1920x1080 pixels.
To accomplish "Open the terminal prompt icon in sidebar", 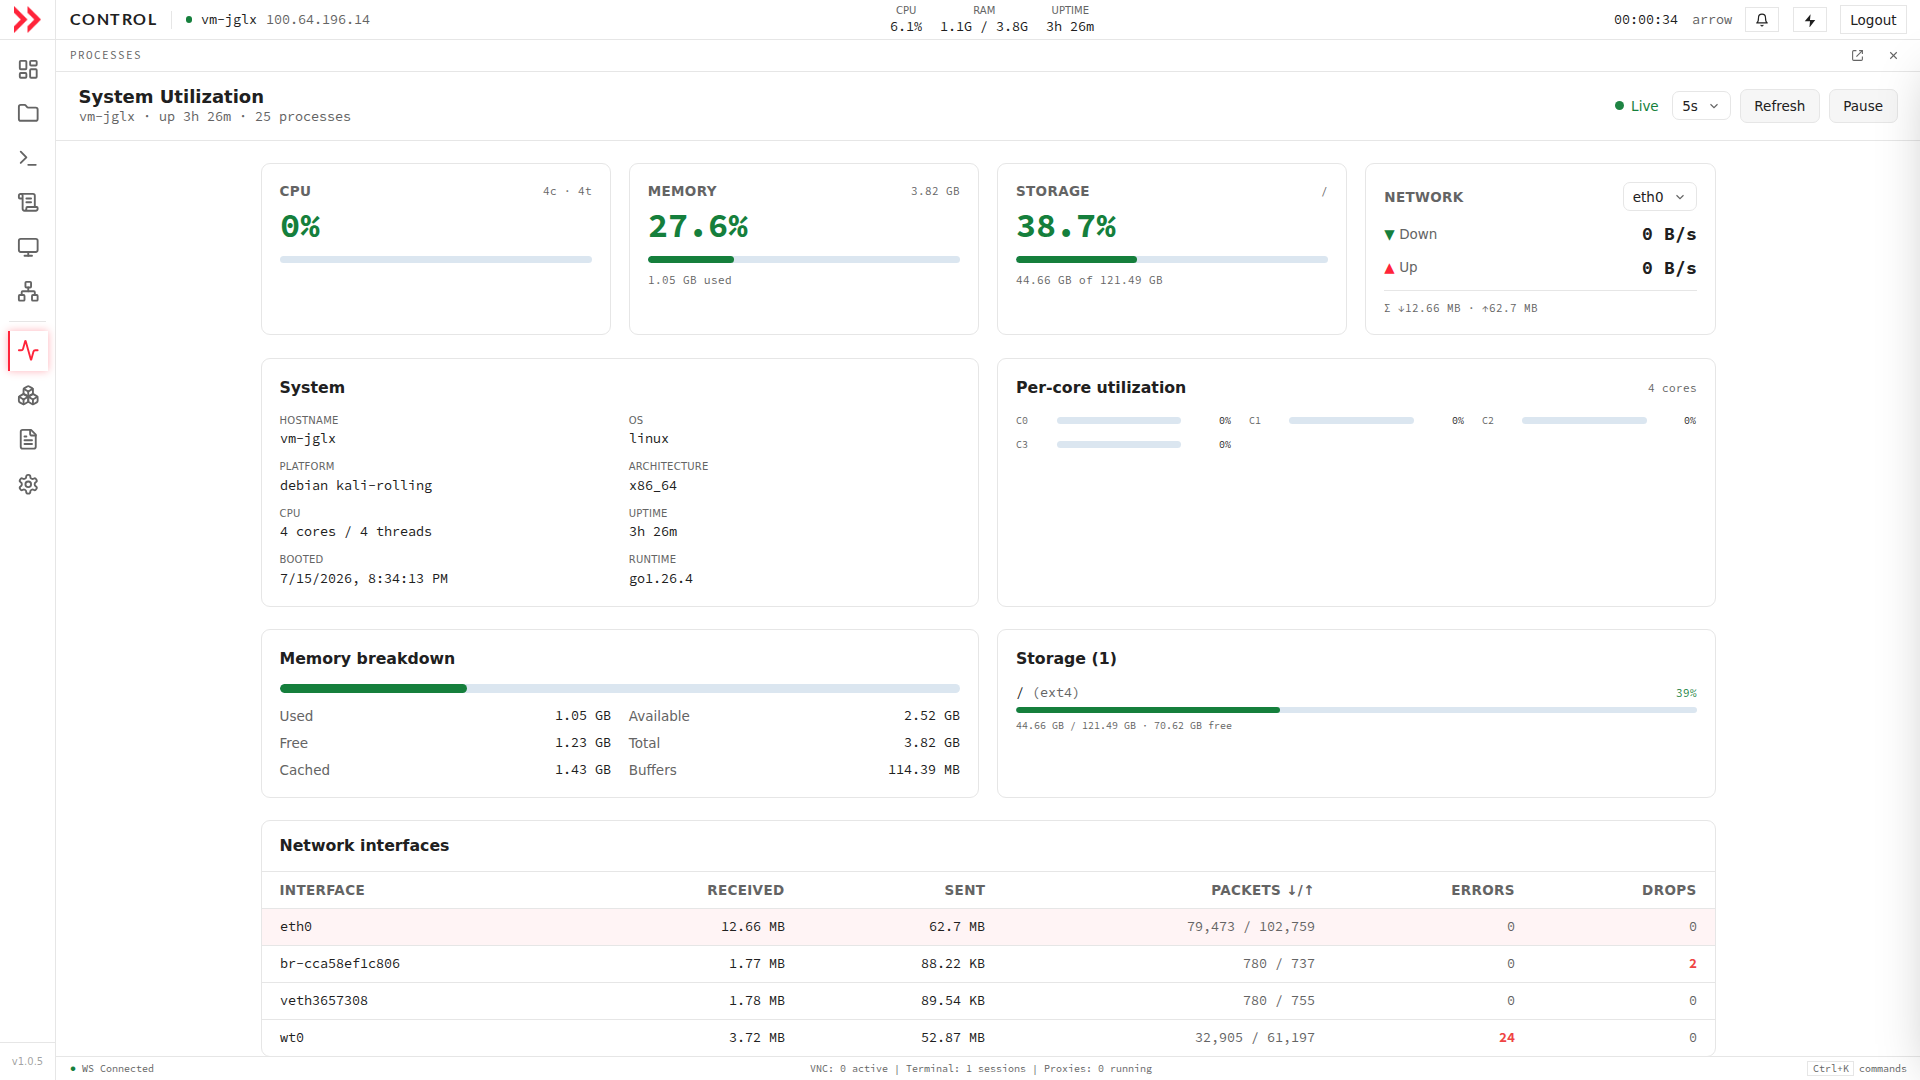I will [28, 158].
